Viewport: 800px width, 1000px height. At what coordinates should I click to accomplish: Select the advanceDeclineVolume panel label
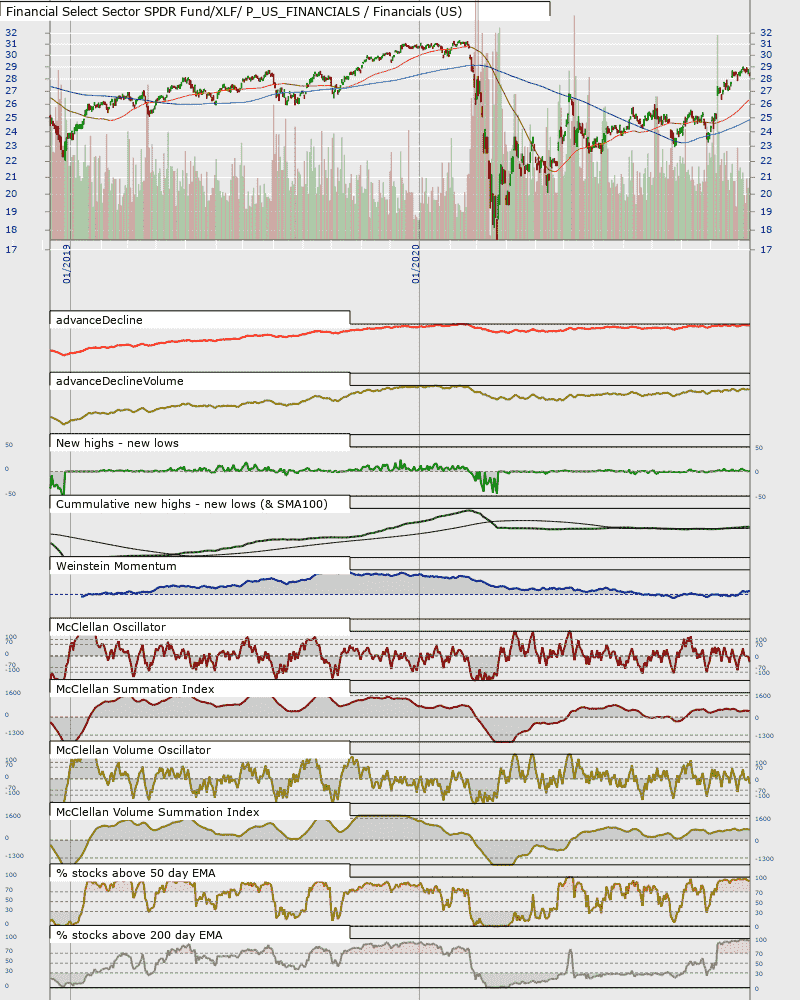(120, 381)
